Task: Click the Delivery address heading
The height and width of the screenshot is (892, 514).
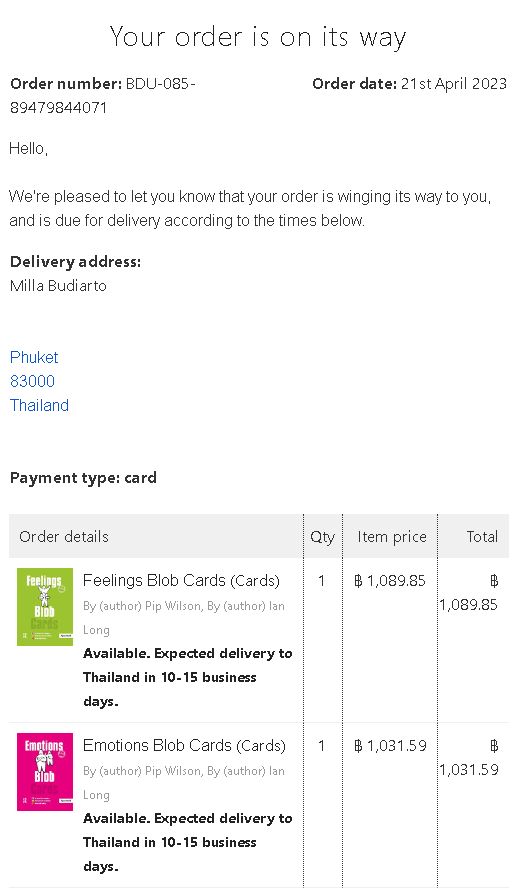Action: (x=75, y=262)
